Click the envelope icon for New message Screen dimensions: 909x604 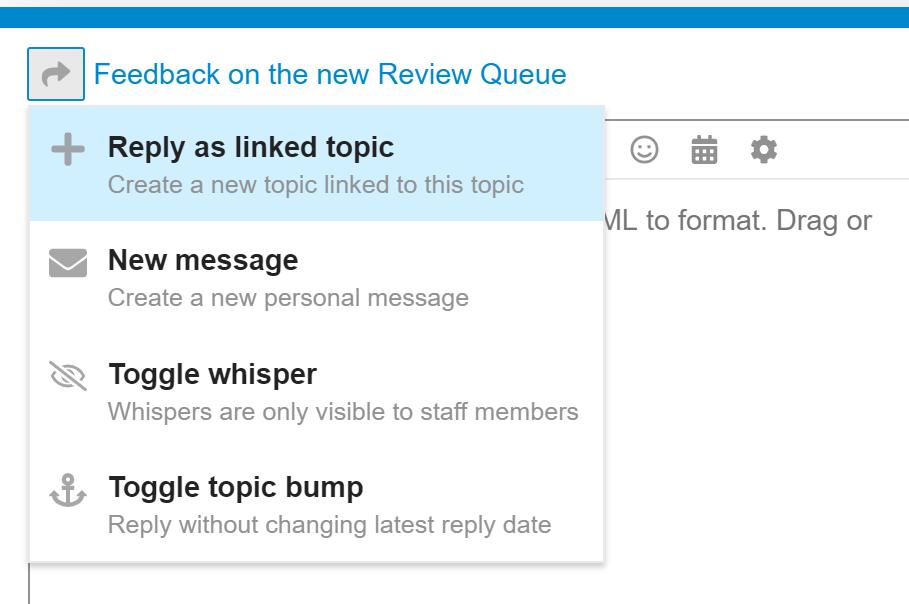click(67, 263)
